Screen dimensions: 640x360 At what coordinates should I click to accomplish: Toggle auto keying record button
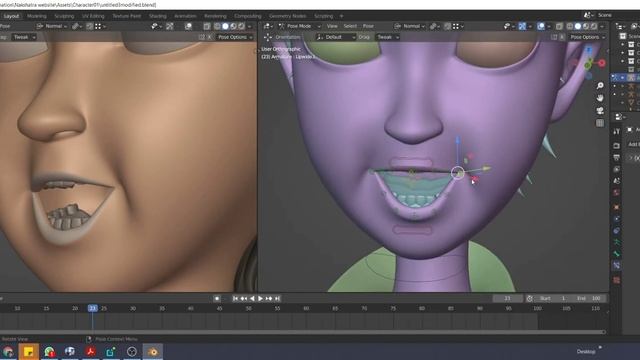[217, 298]
